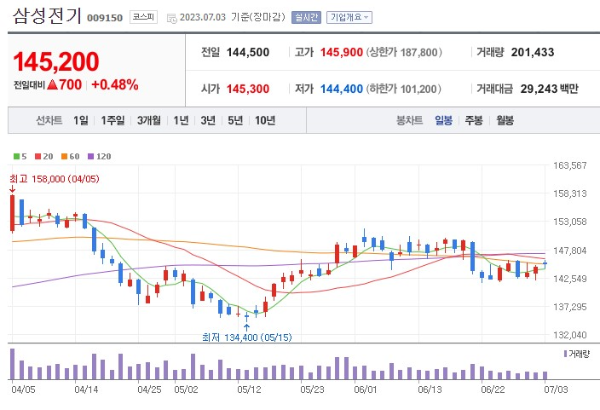Select the 1년 line chart tab
Image resolution: width=600 pixels, height=410 pixels.
pyautogui.click(x=181, y=121)
